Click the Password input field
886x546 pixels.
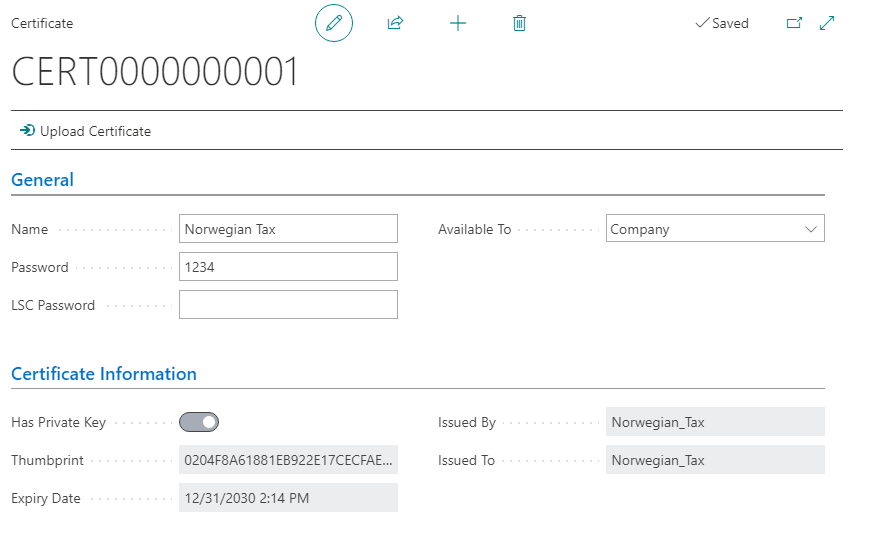(288, 267)
